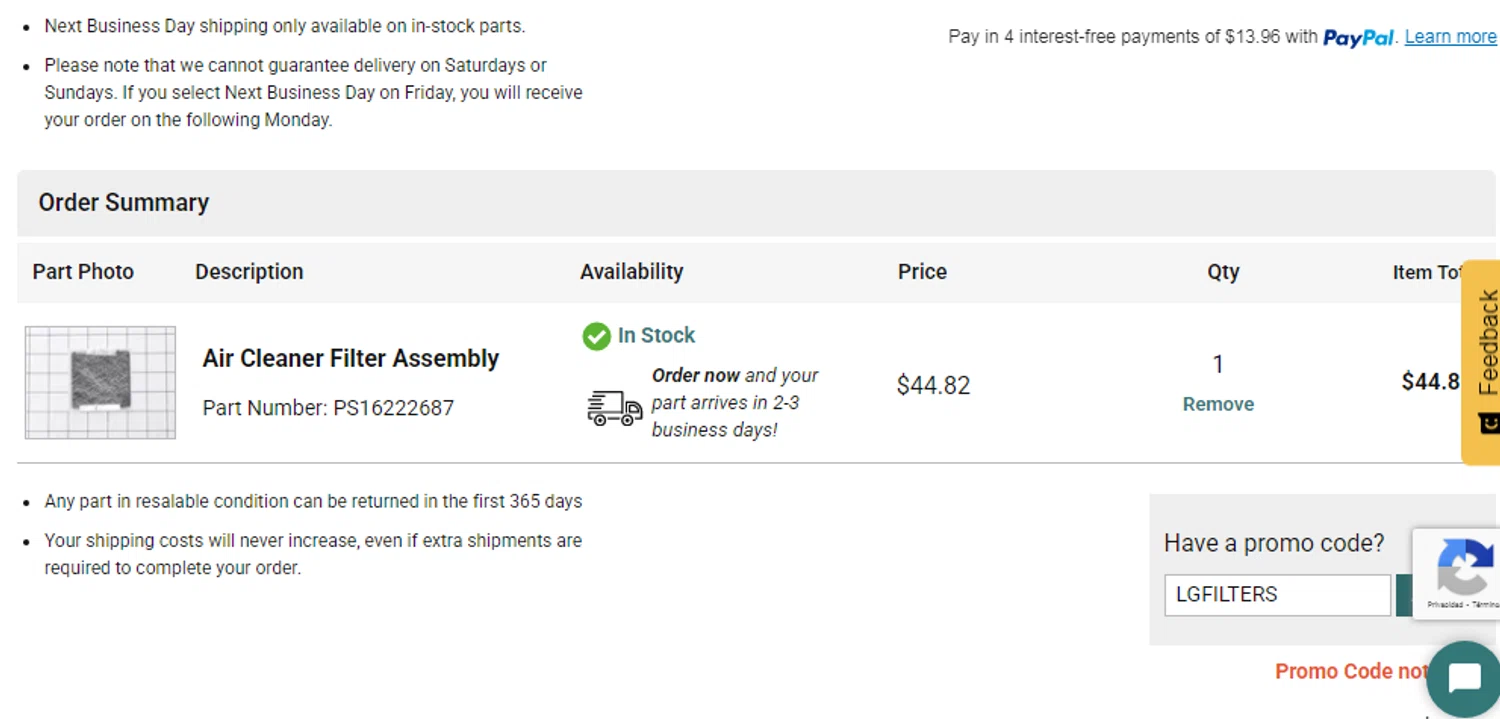Click the delivery truck icon

pos(614,408)
